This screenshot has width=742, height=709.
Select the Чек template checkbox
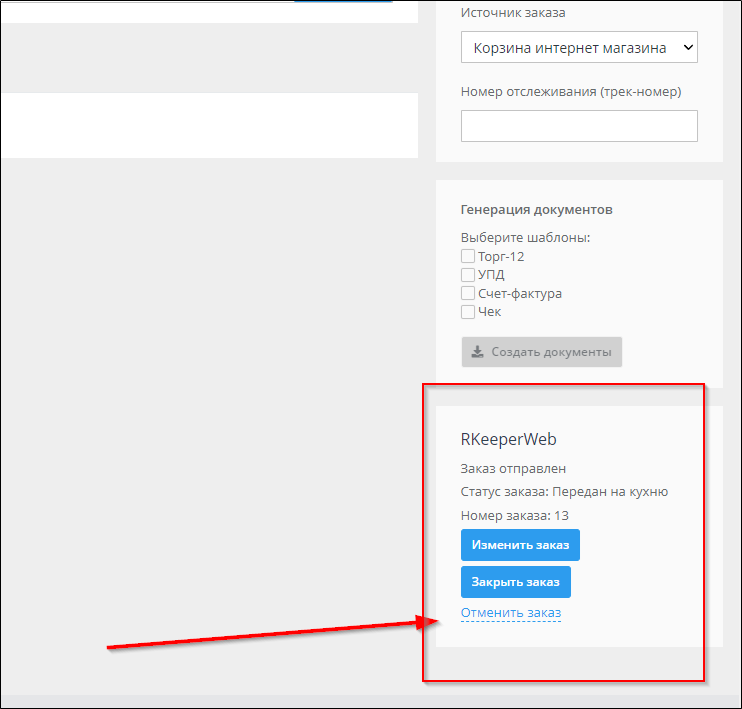(468, 312)
